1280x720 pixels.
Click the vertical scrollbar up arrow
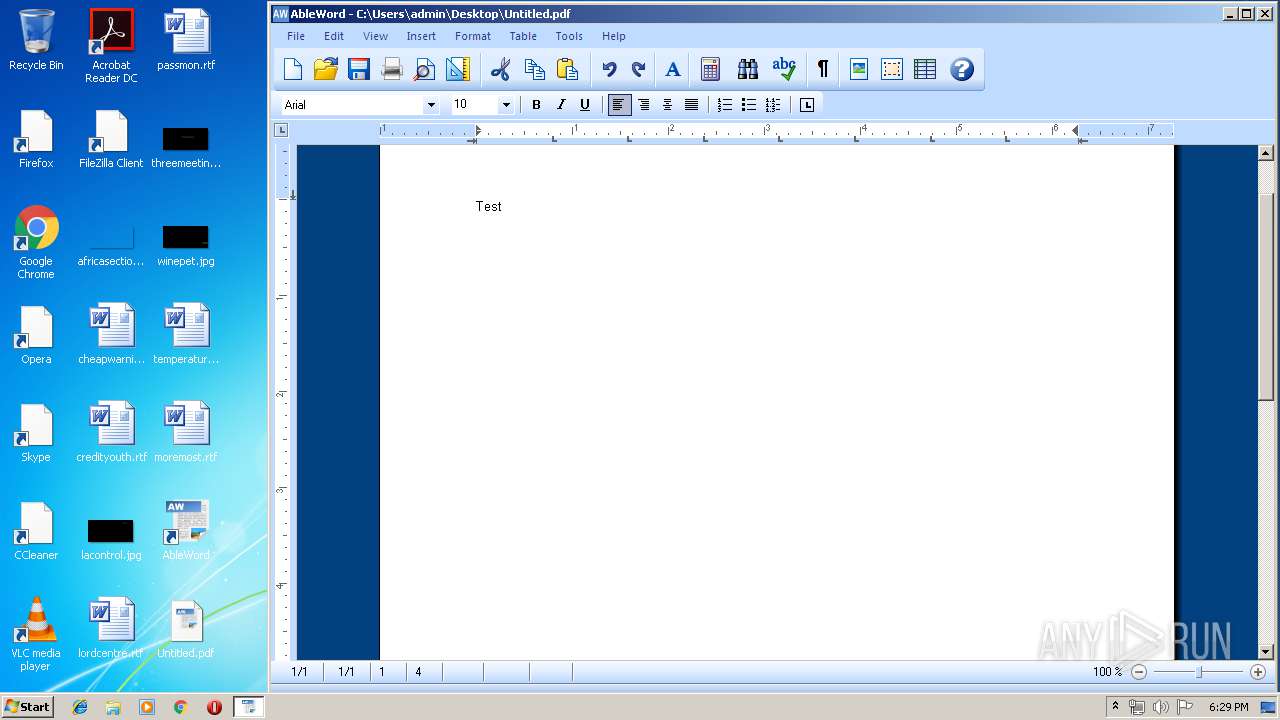pos(1266,153)
